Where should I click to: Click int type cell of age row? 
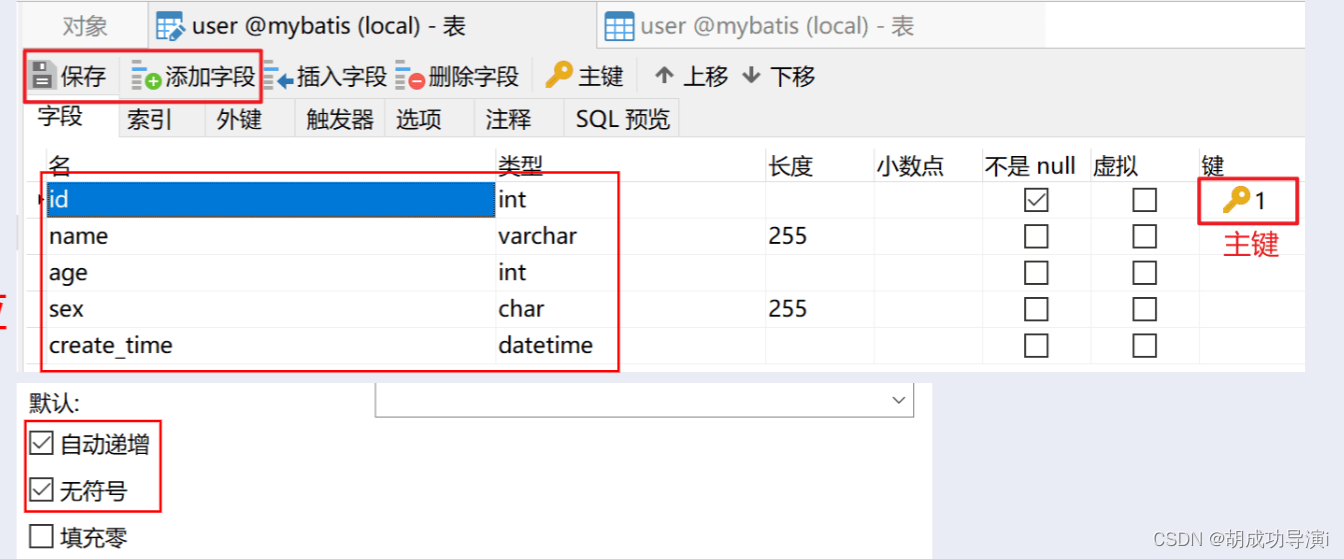(x=630, y=273)
